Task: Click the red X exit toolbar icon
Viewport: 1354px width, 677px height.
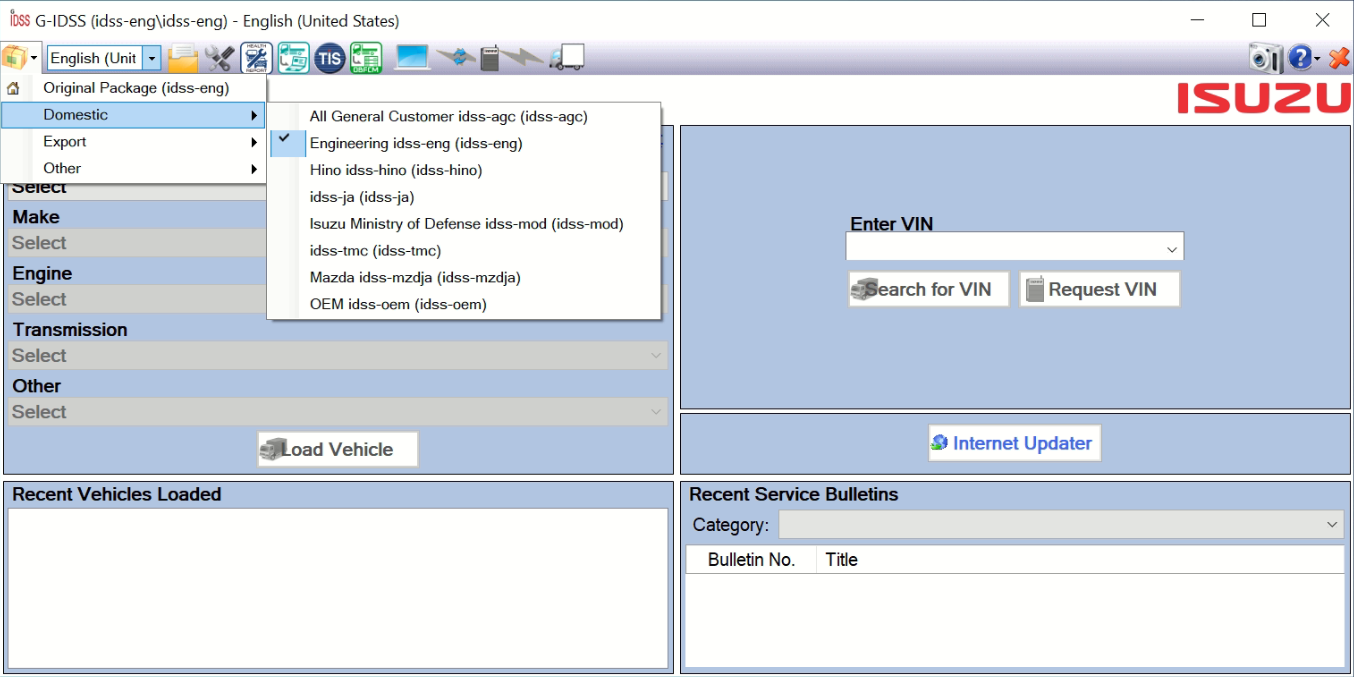Action: 1339,59
